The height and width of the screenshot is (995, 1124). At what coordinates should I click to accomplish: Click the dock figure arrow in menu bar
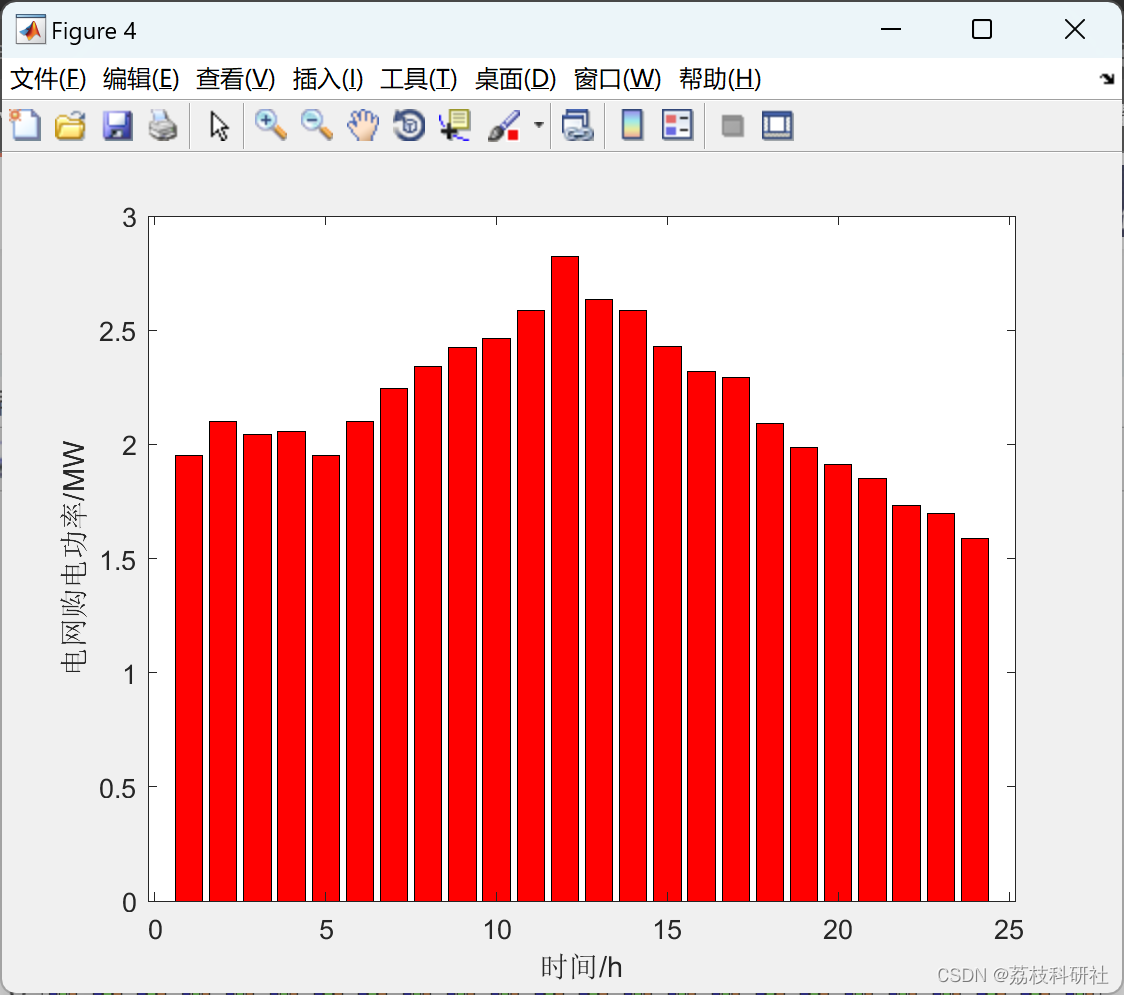point(1107,79)
